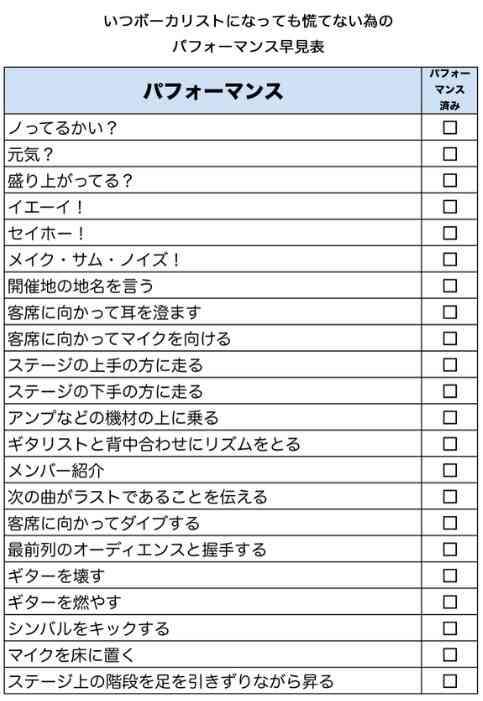The height and width of the screenshot is (701, 483).
Task: Check the メイク・サム・ノイズ! box
Action: click(449, 259)
